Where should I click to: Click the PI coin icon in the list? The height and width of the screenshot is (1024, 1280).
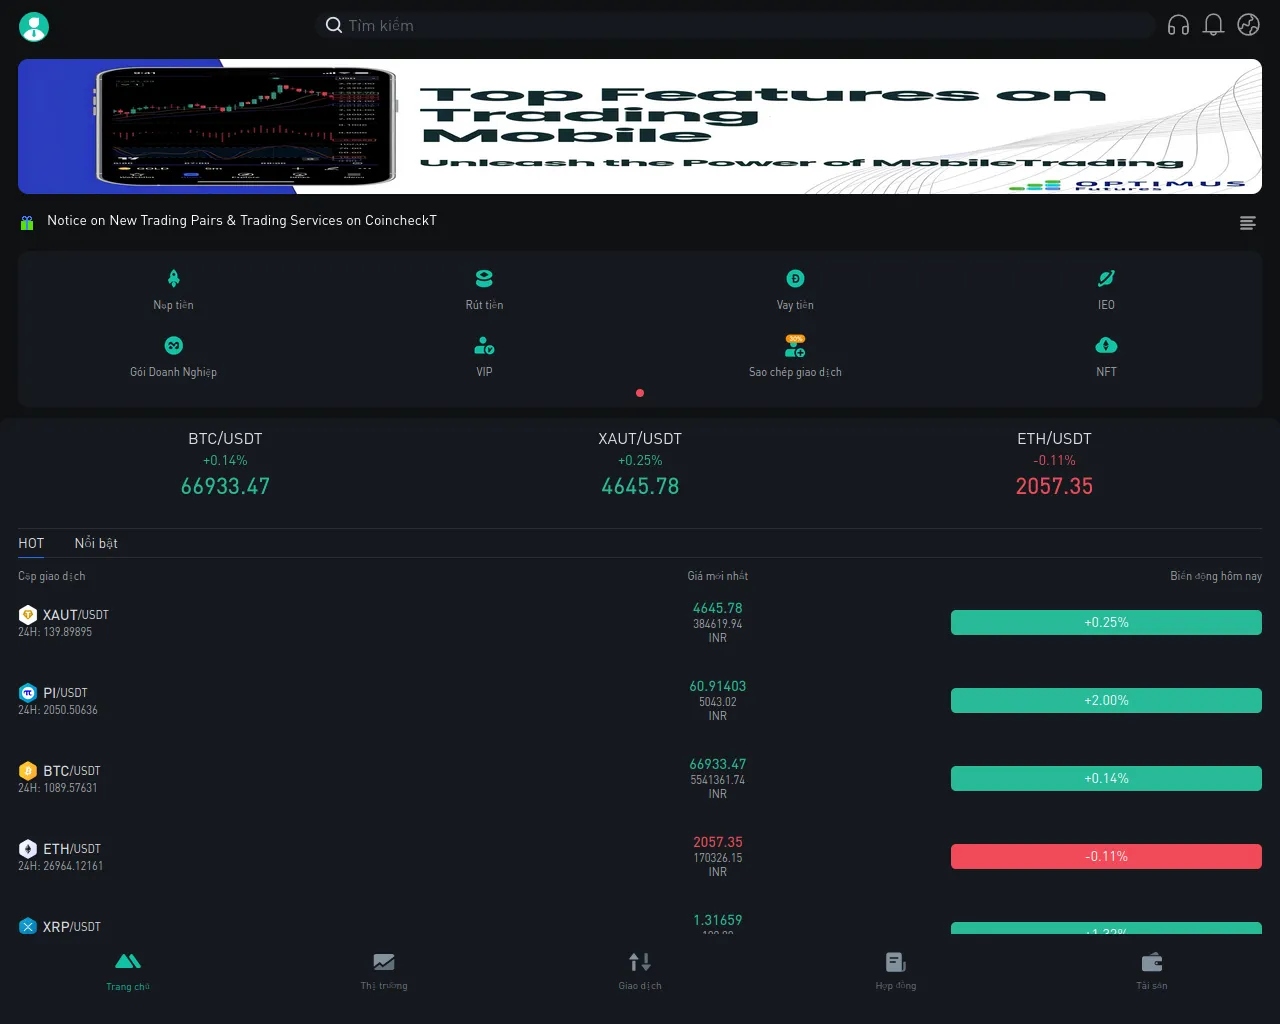pyautogui.click(x=28, y=693)
